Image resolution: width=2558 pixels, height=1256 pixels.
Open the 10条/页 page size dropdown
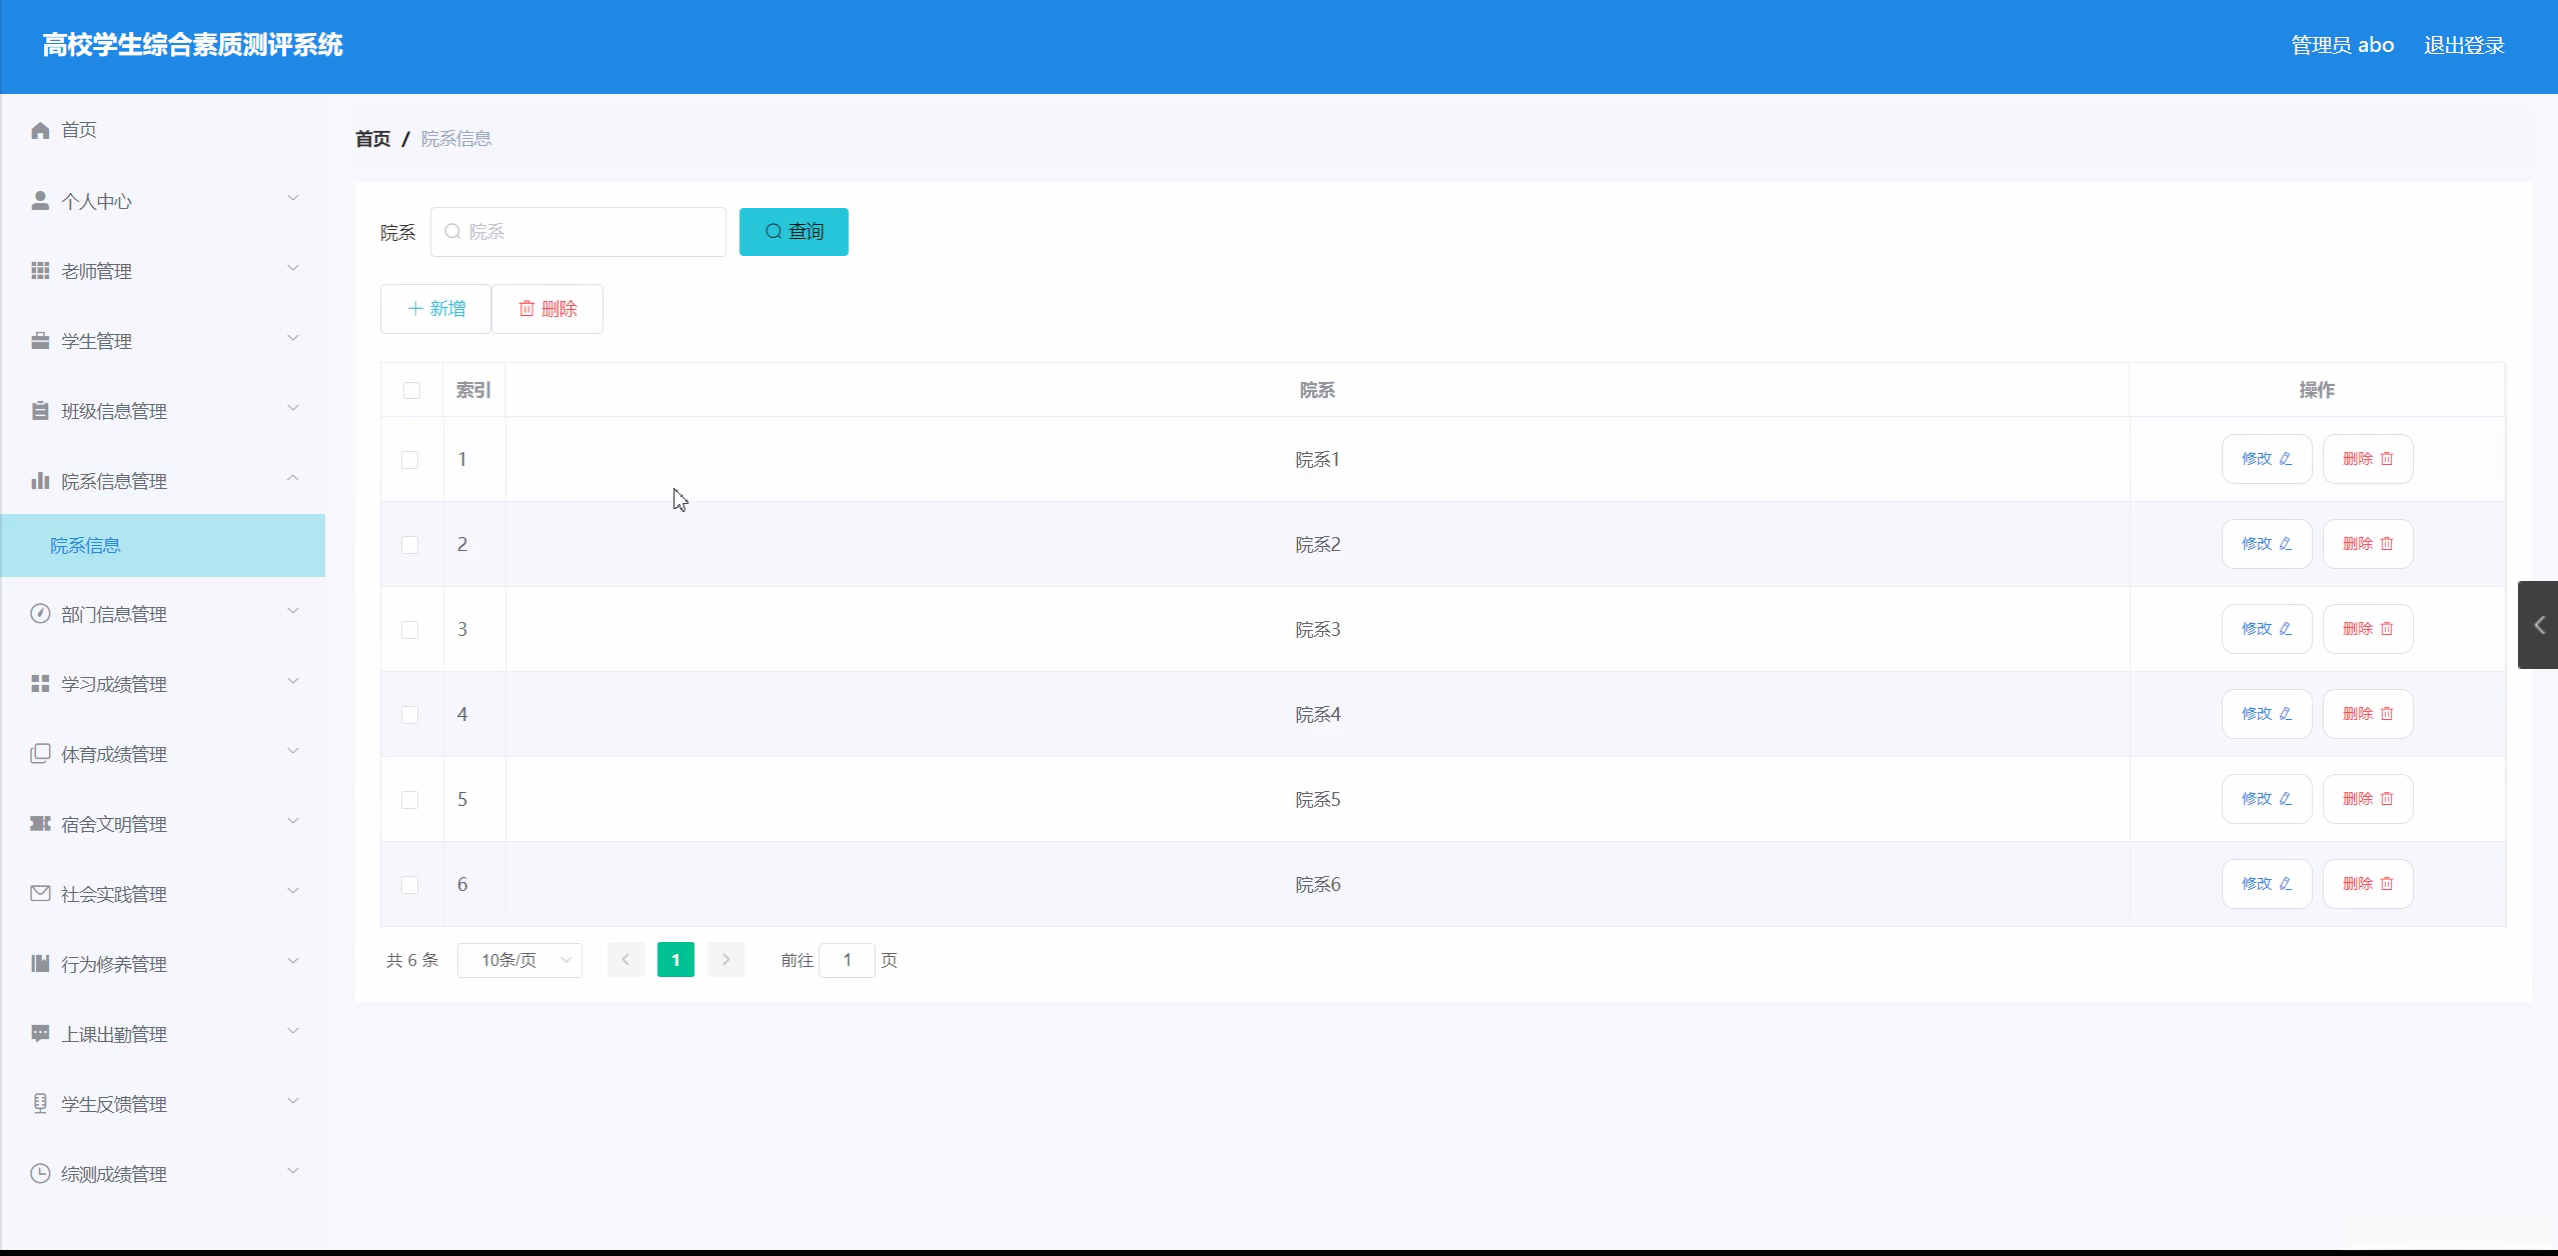click(520, 960)
